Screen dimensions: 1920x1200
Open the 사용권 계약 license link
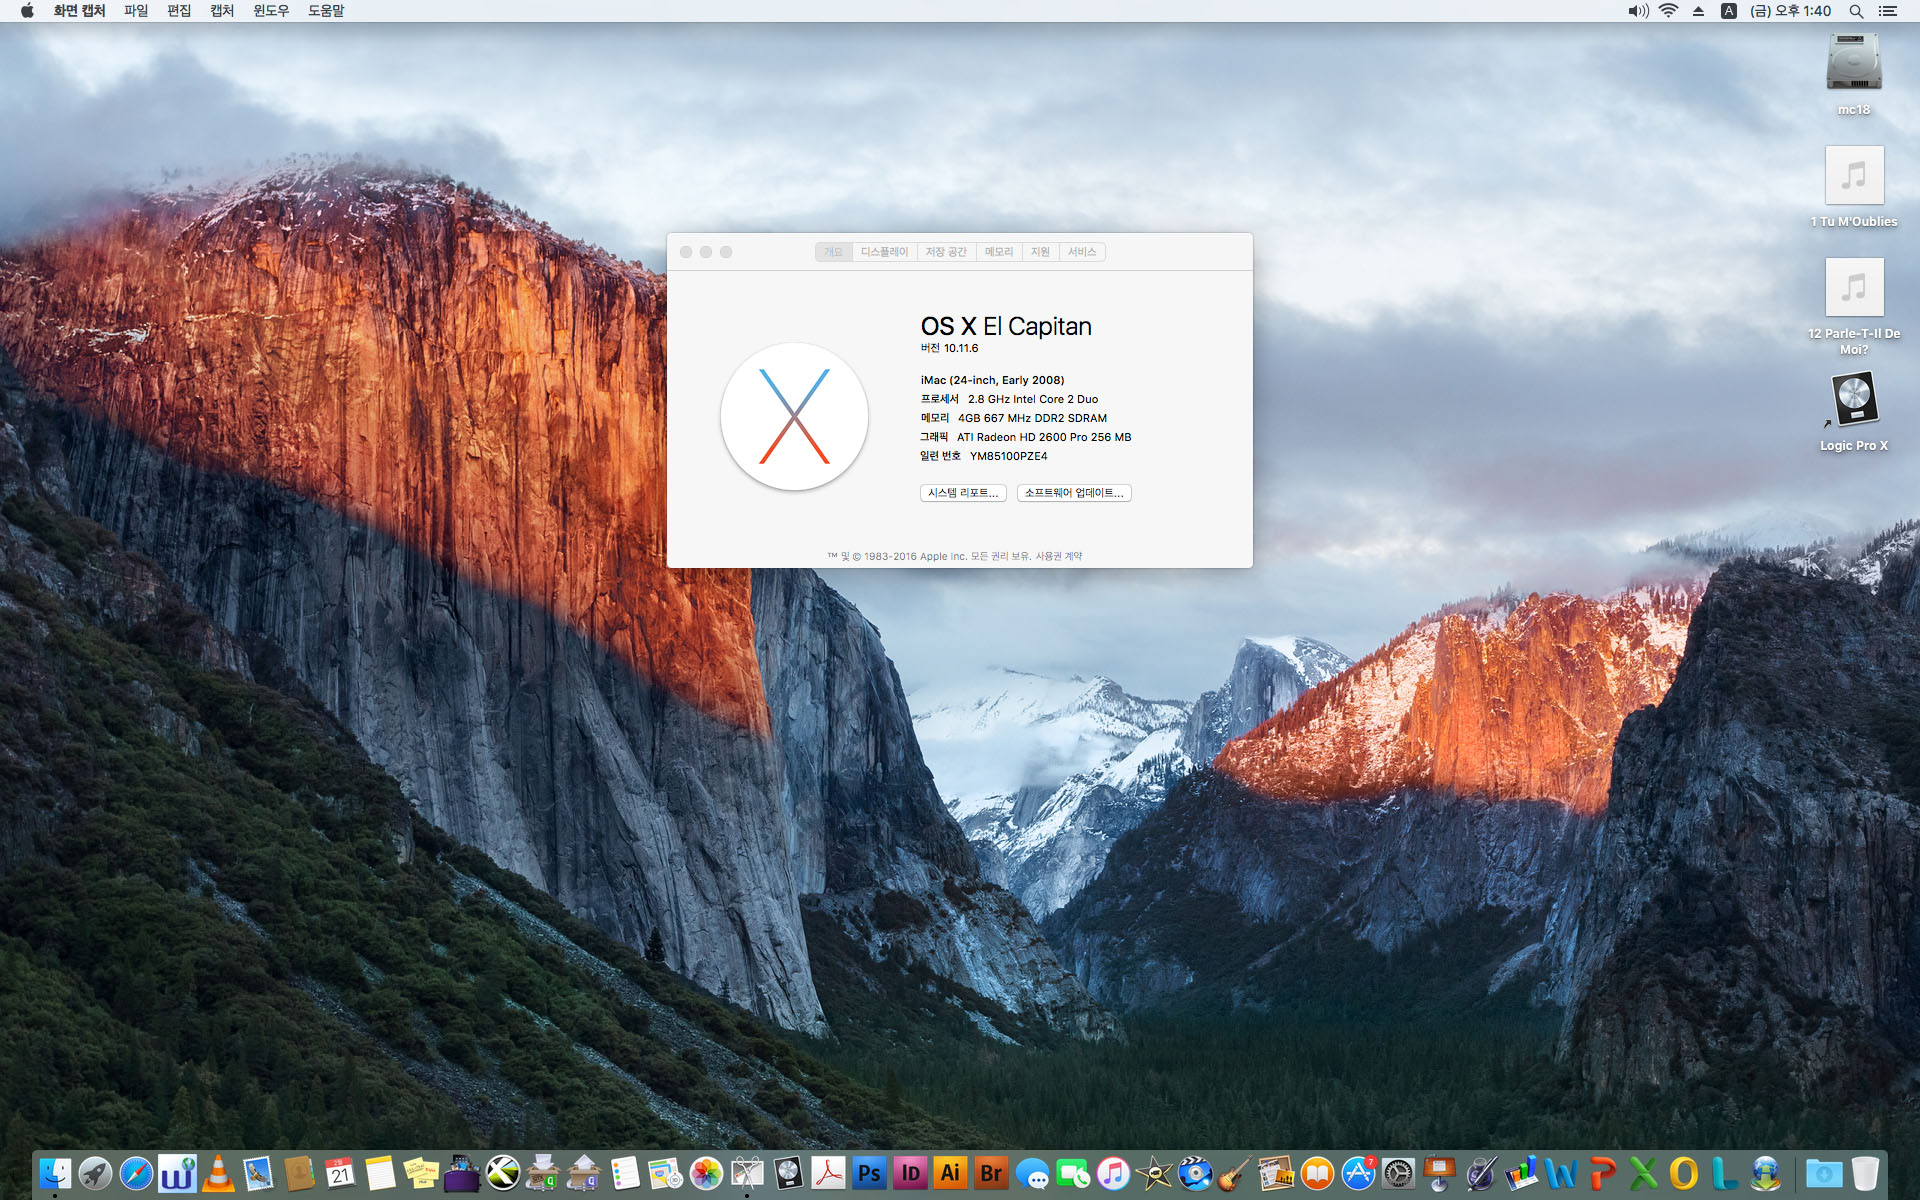pos(1058,556)
